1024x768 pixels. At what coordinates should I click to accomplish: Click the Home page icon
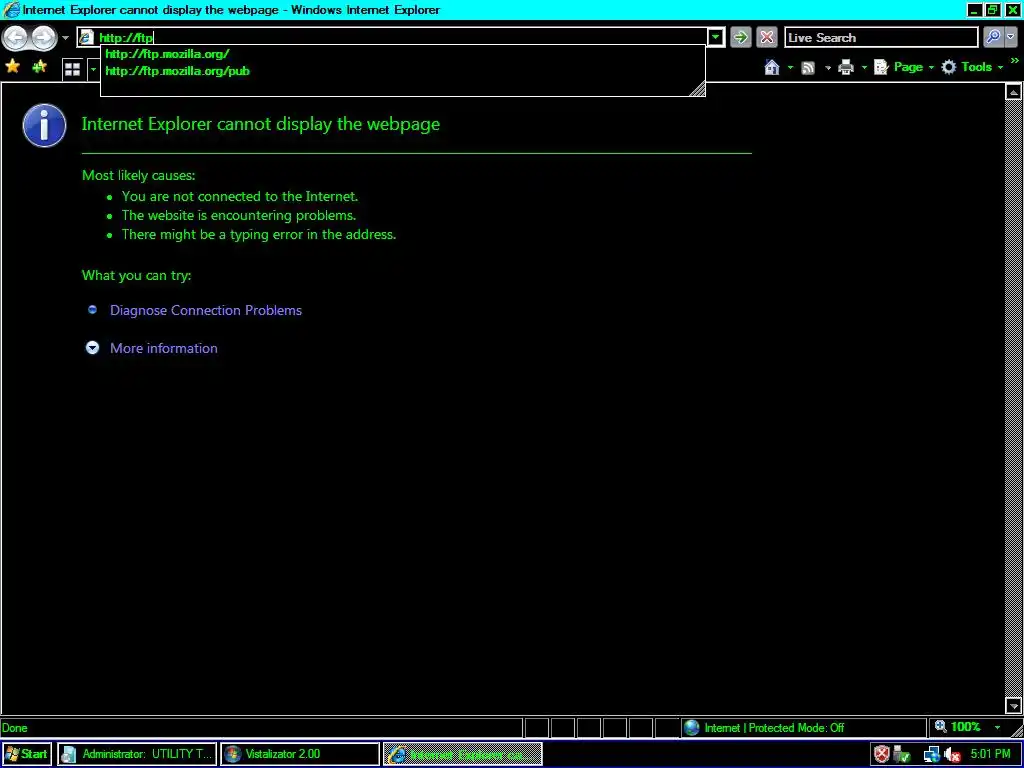(x=772, y=67)
